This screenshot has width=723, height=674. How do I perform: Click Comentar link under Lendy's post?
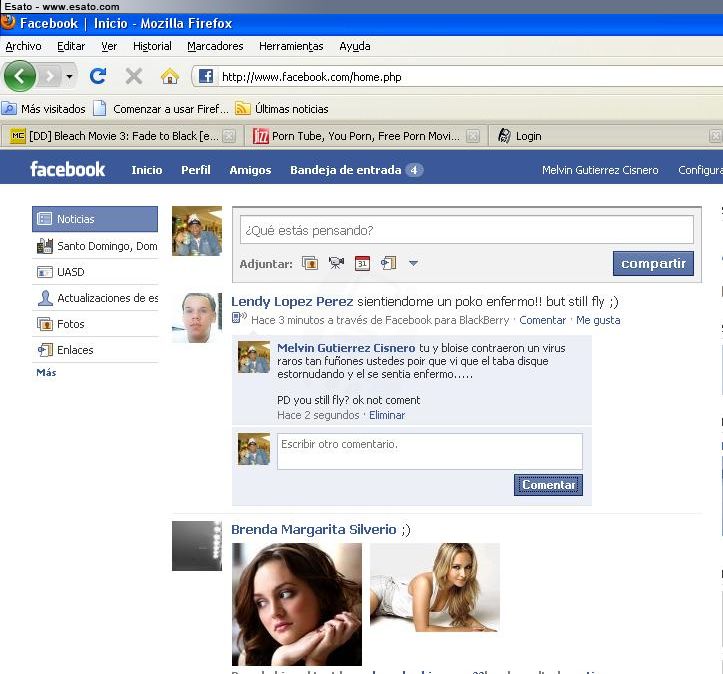pyautogui.click(x=542, y=320)
